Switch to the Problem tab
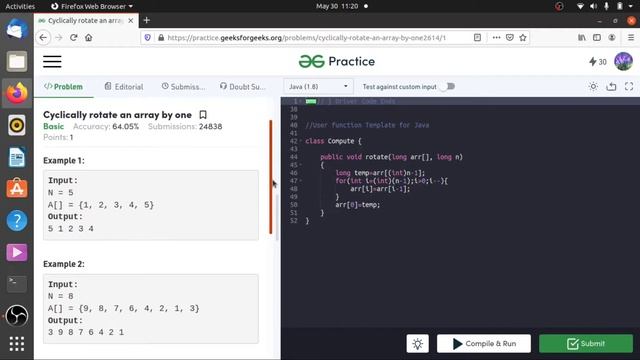 click(63, 87)
